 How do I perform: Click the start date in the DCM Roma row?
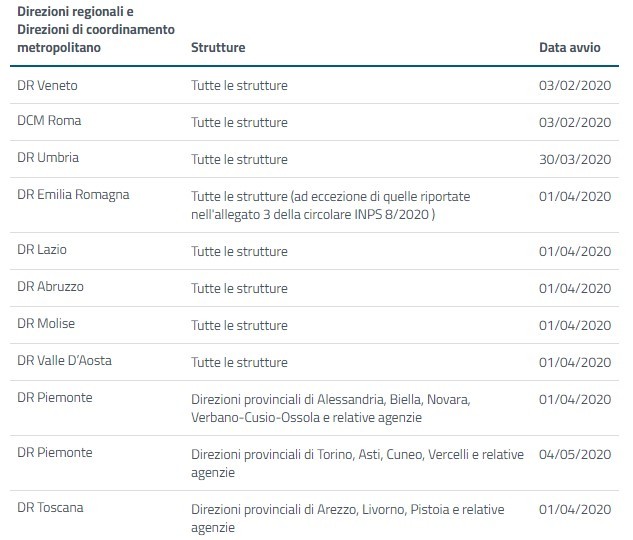[x=574, y=122]
